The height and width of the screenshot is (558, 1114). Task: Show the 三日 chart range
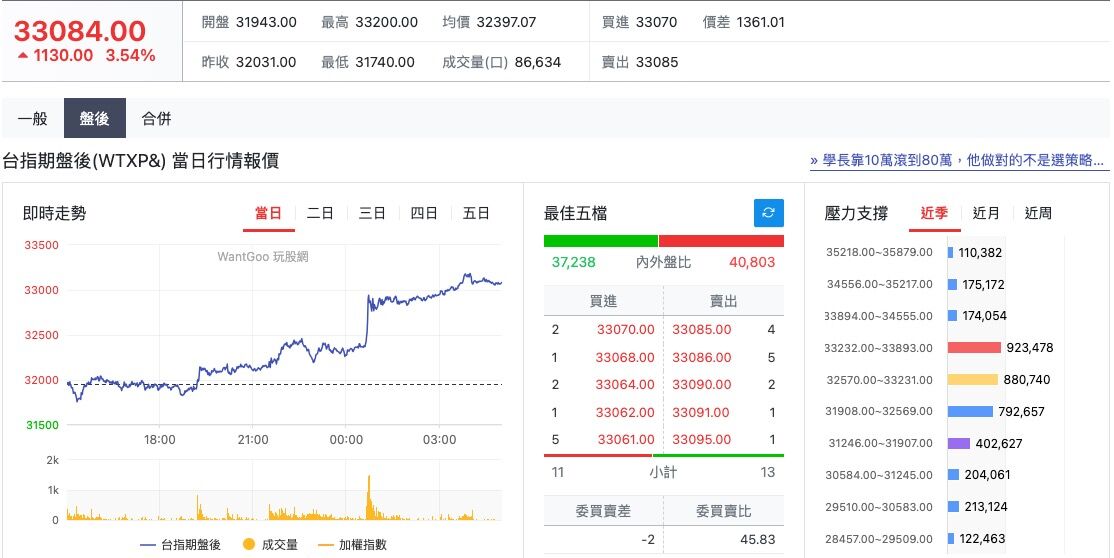click(372, 213)
